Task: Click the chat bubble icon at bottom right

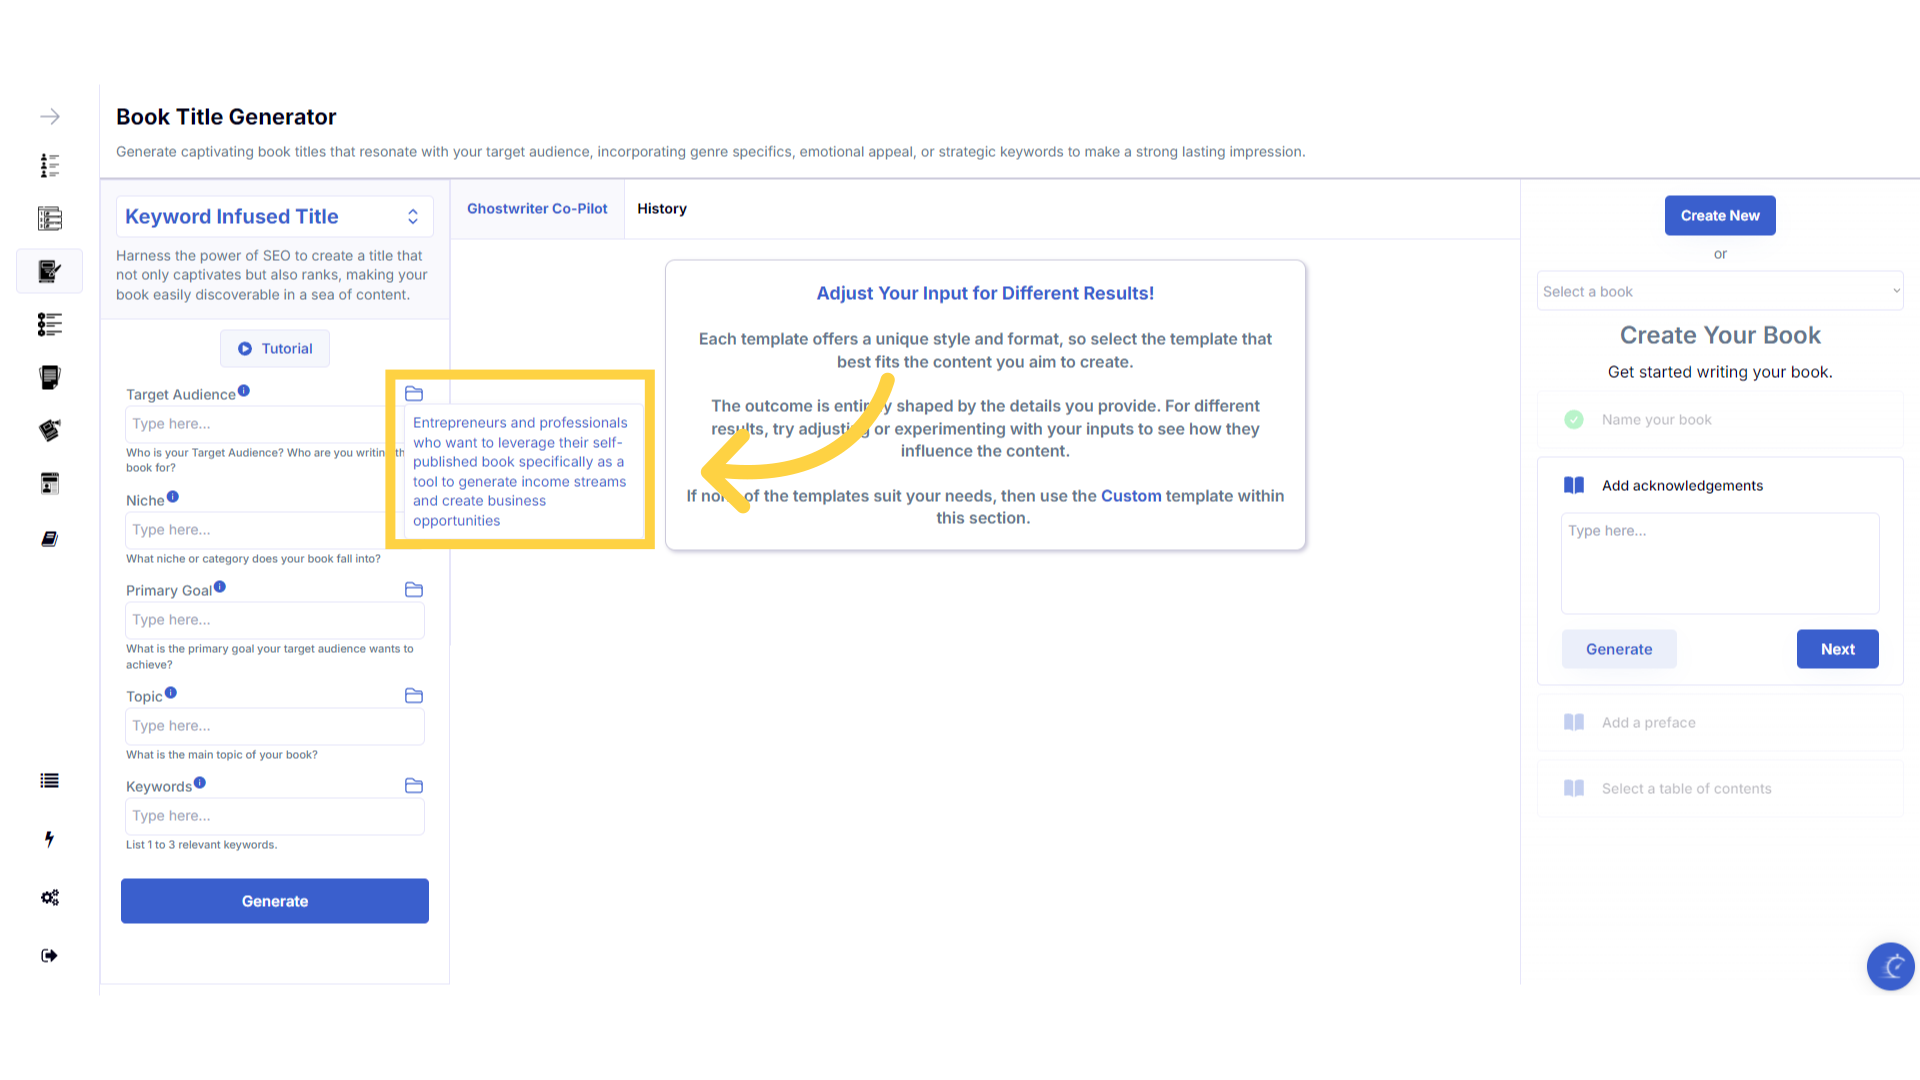Action: click(x=1890, y=966)
